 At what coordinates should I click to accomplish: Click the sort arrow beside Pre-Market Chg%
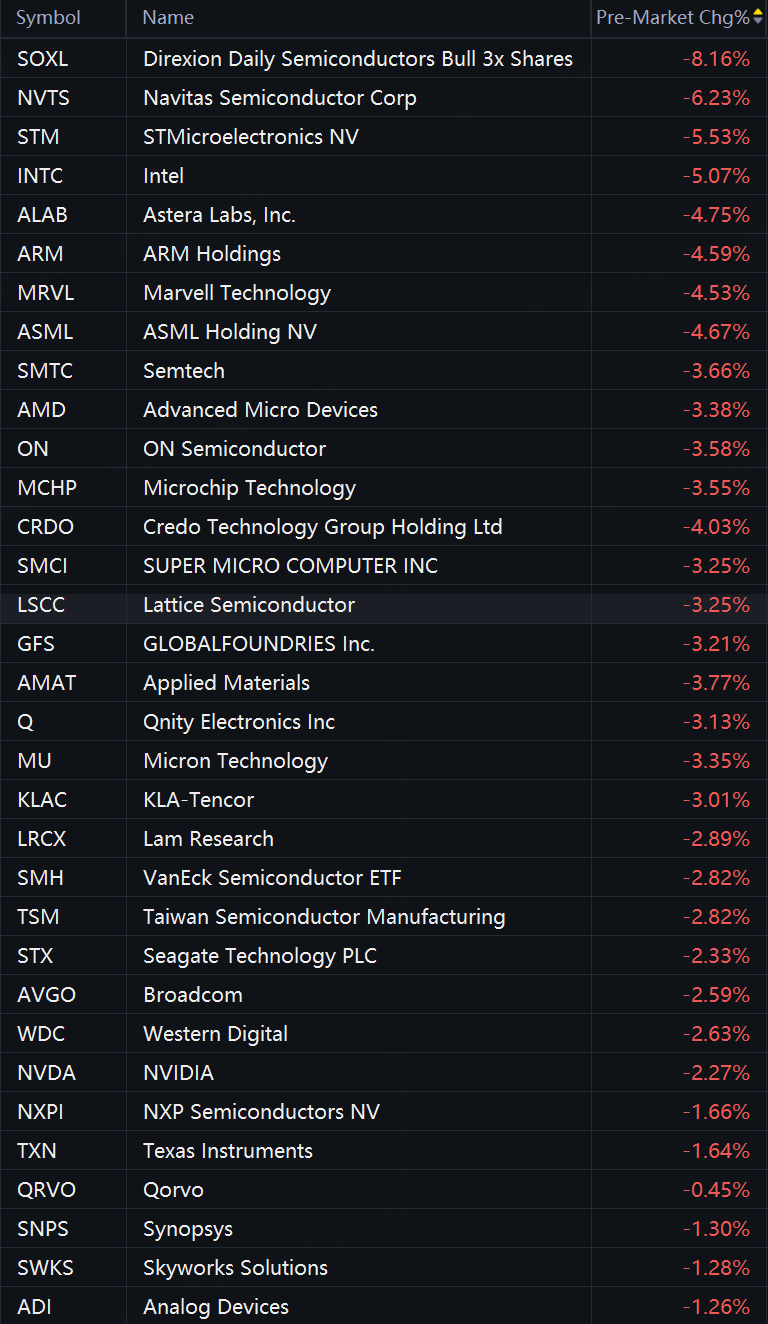tap(757, 17)
